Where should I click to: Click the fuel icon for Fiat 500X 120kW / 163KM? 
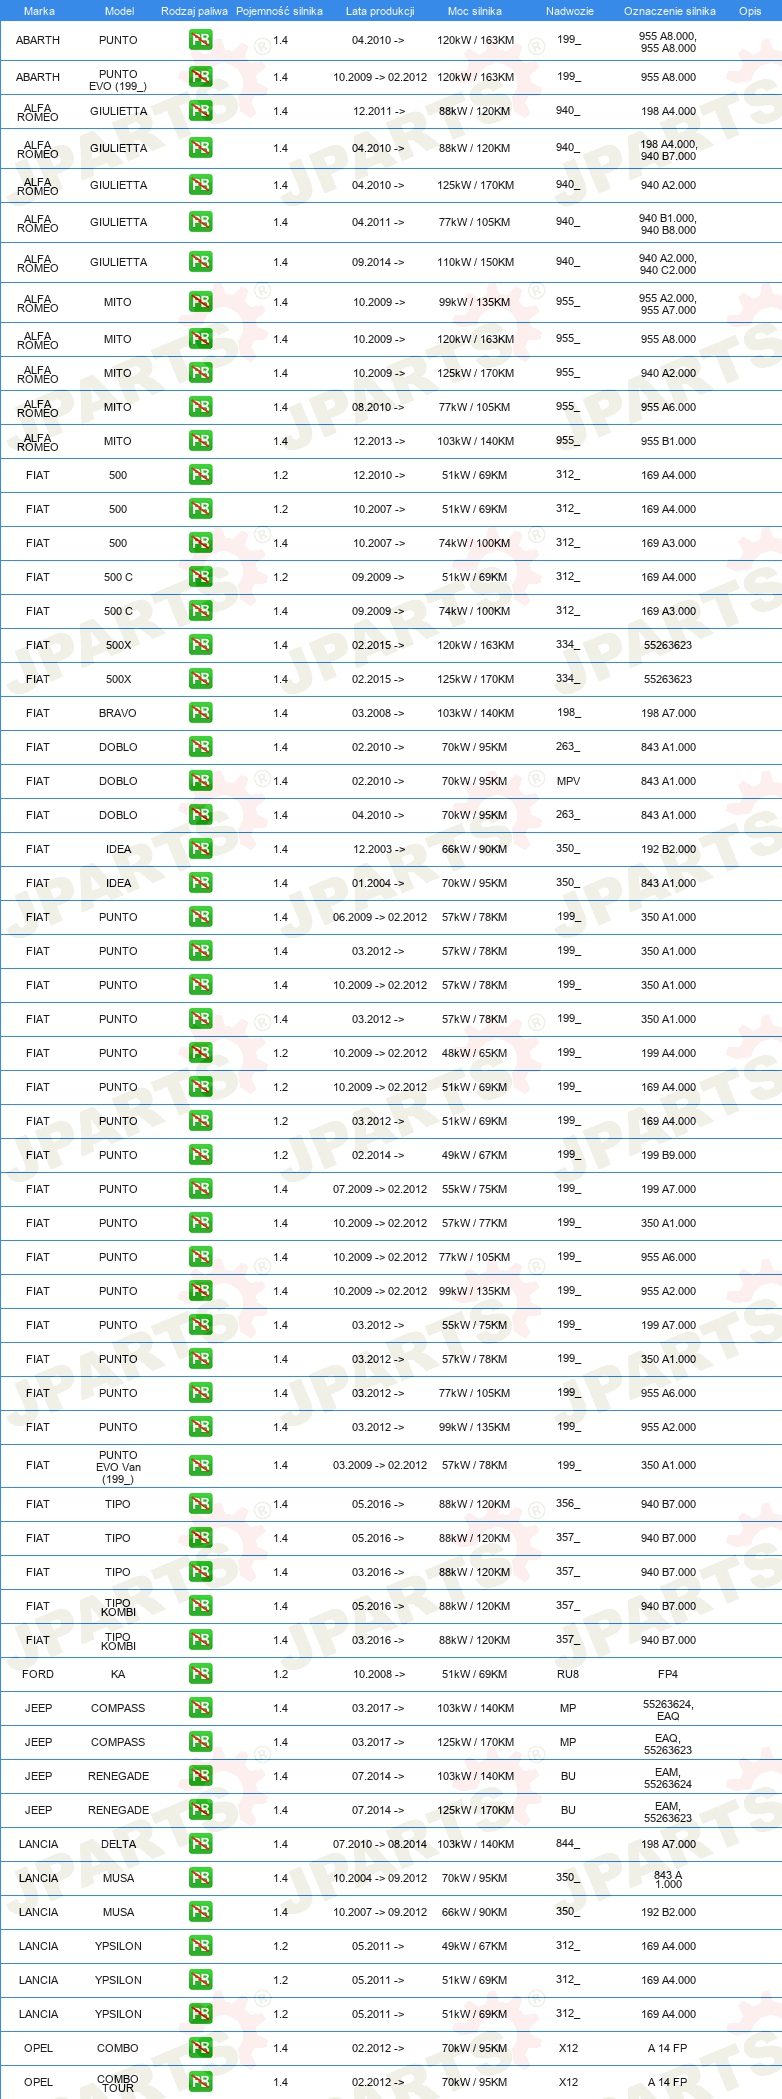200,645
